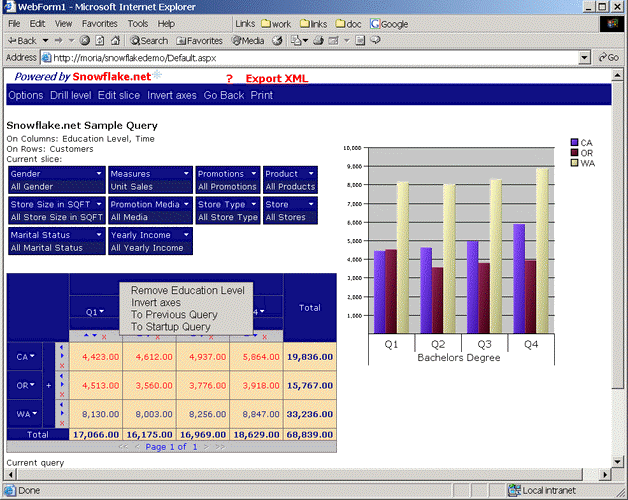Image resolution: width=628 pixels, height=500 pixels.
Task: Open the WA row header dropdown
Action: [34, 413]
